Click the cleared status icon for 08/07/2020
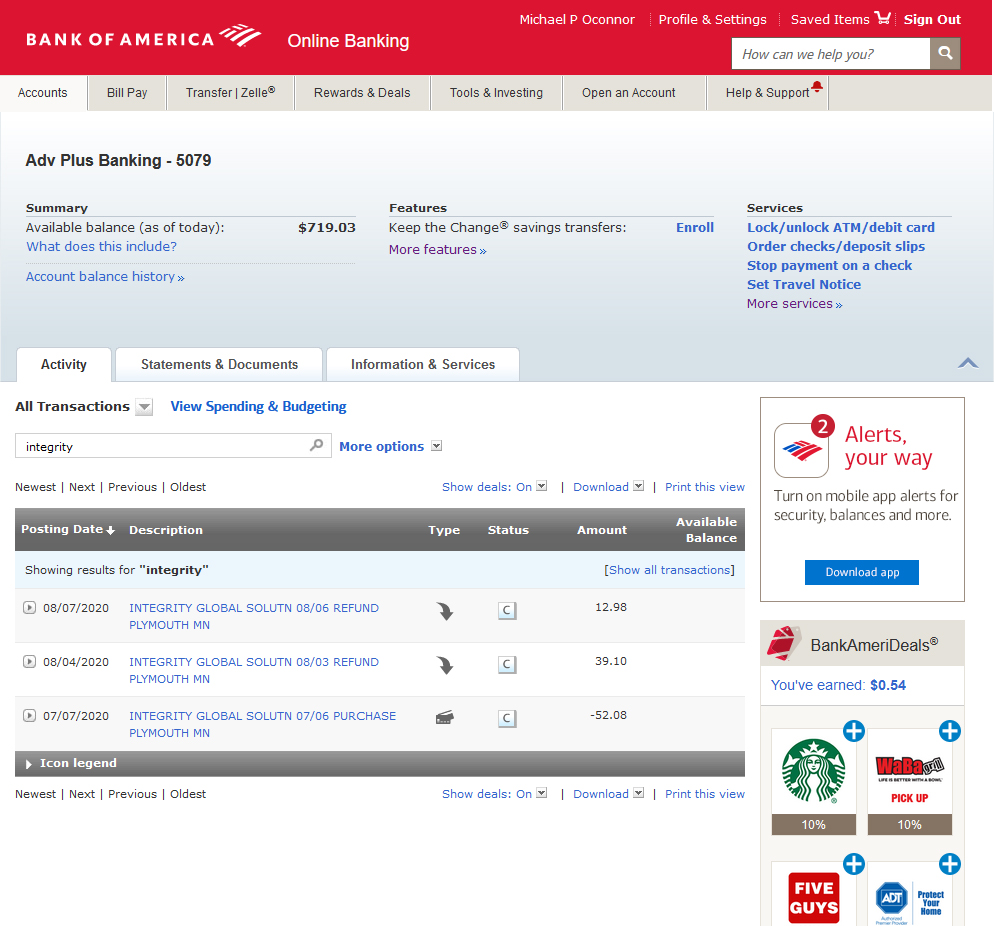This screenshot has width=994, height=926. (507, 611)
